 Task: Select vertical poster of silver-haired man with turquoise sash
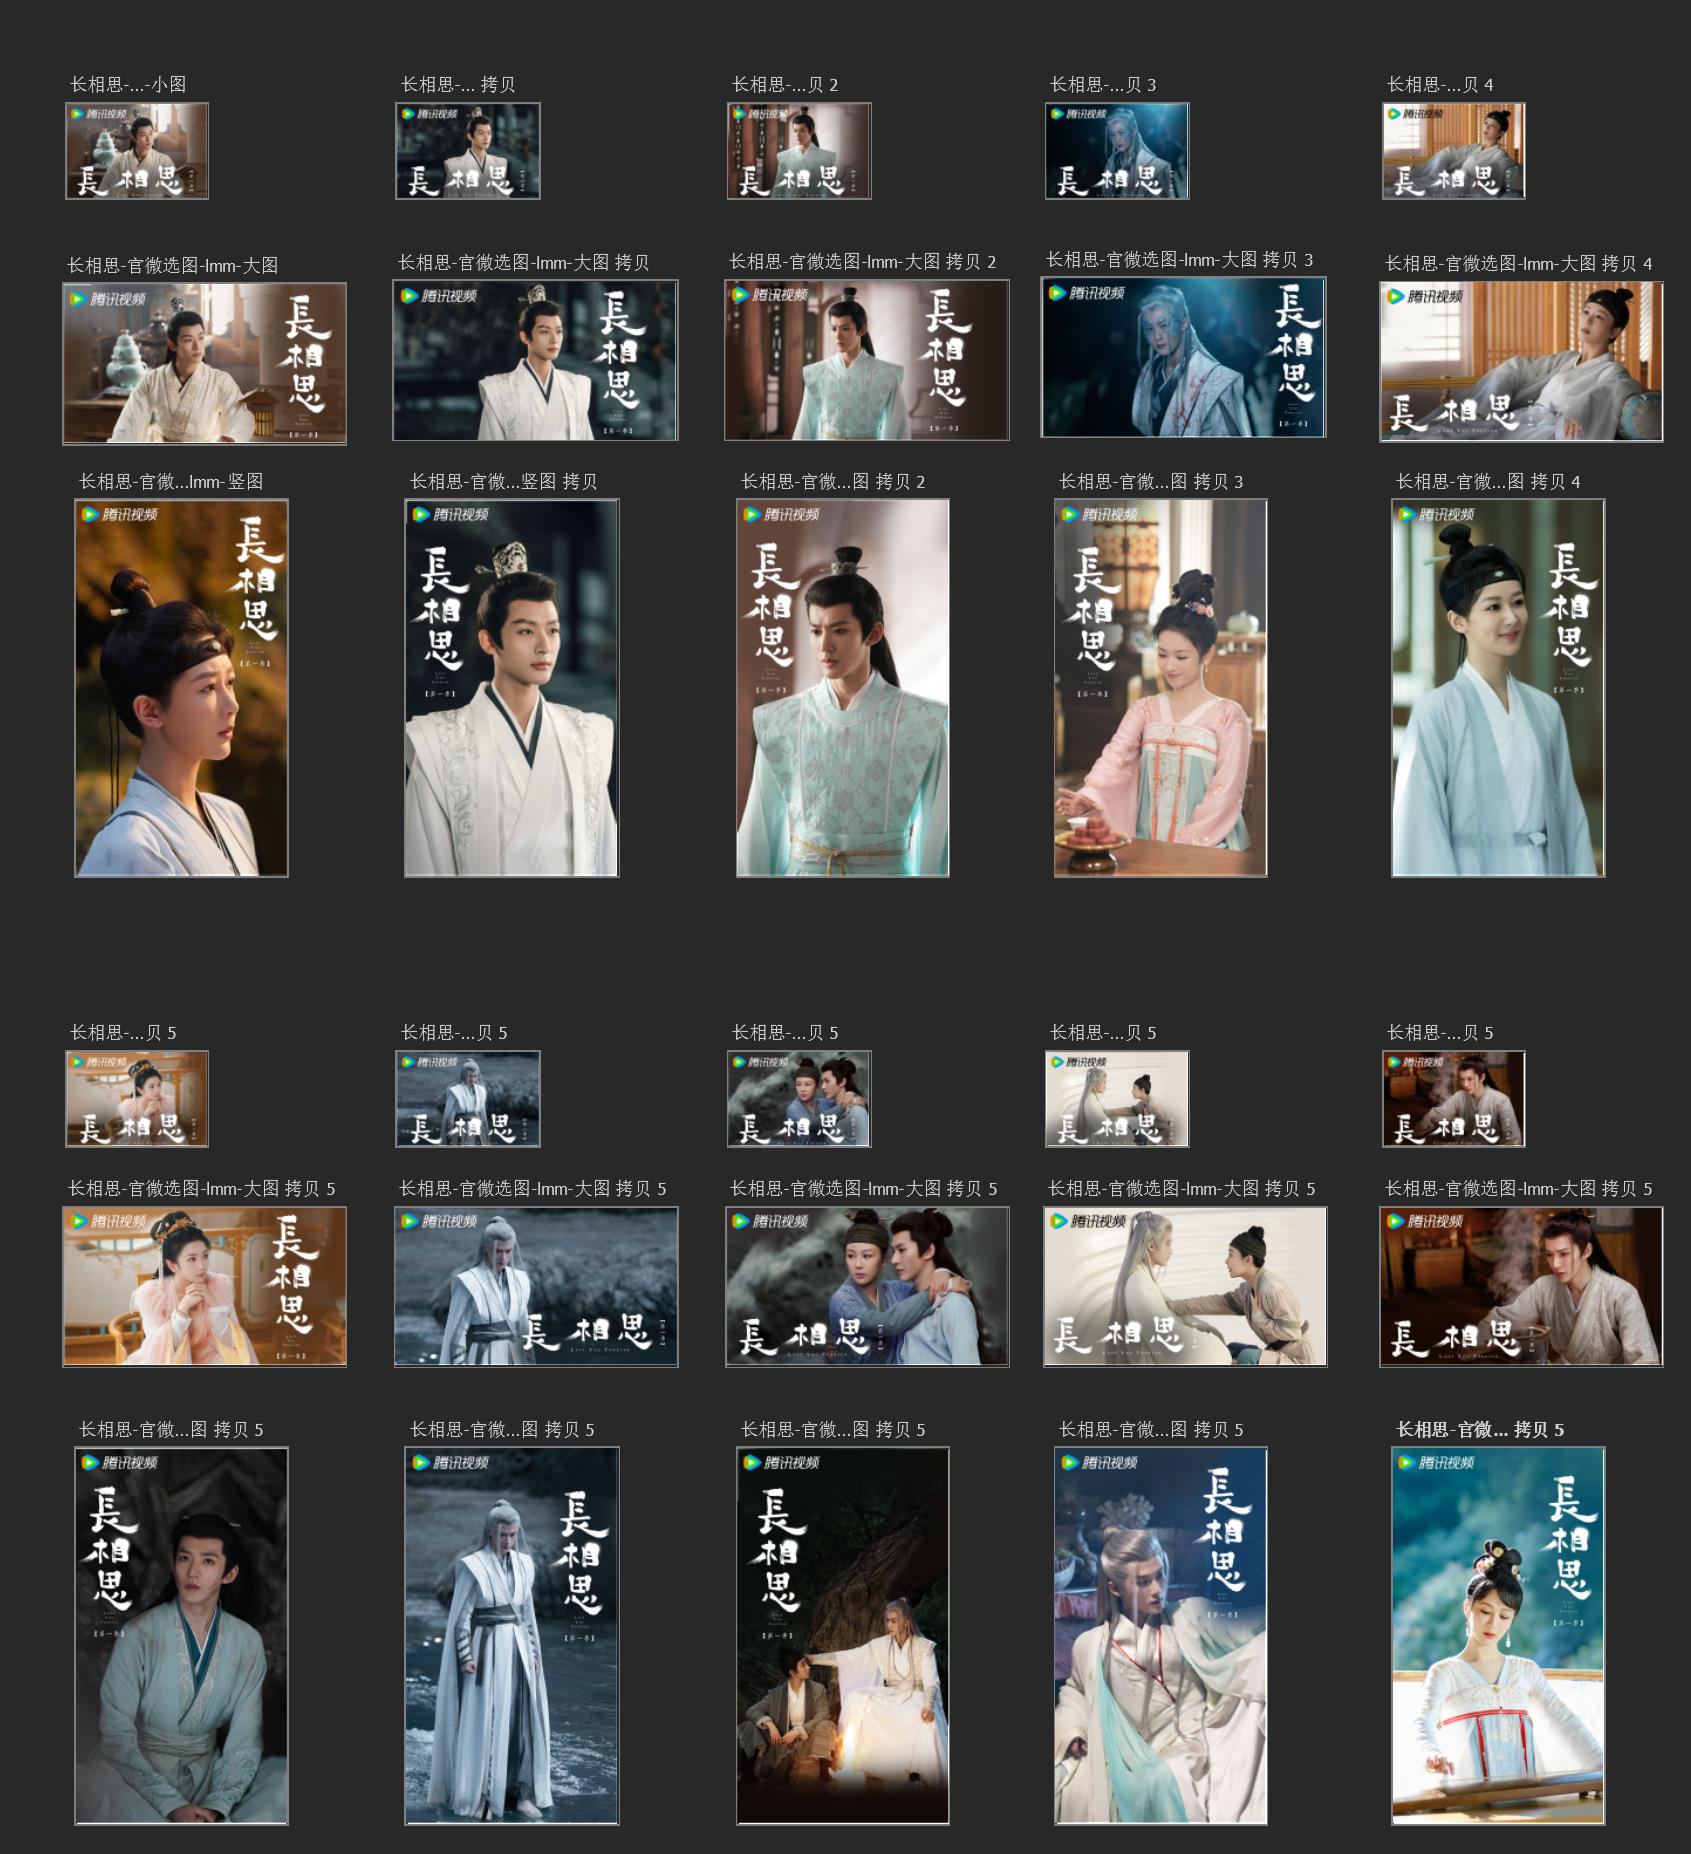click(1161, 1636)
